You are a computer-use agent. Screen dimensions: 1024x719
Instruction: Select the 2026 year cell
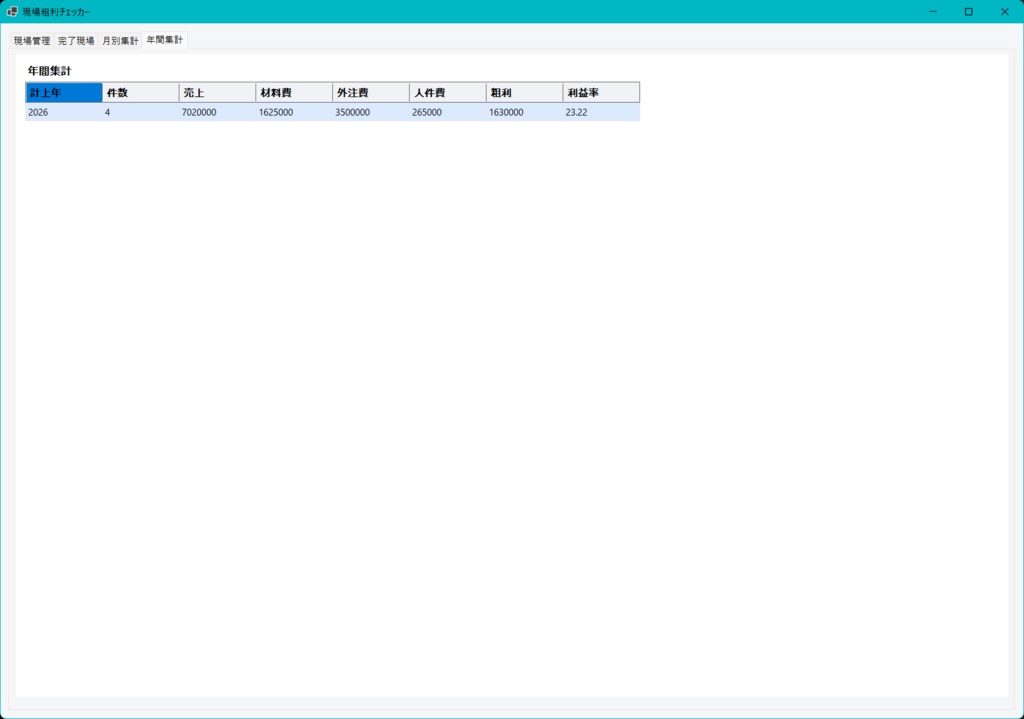pos(64,112)
